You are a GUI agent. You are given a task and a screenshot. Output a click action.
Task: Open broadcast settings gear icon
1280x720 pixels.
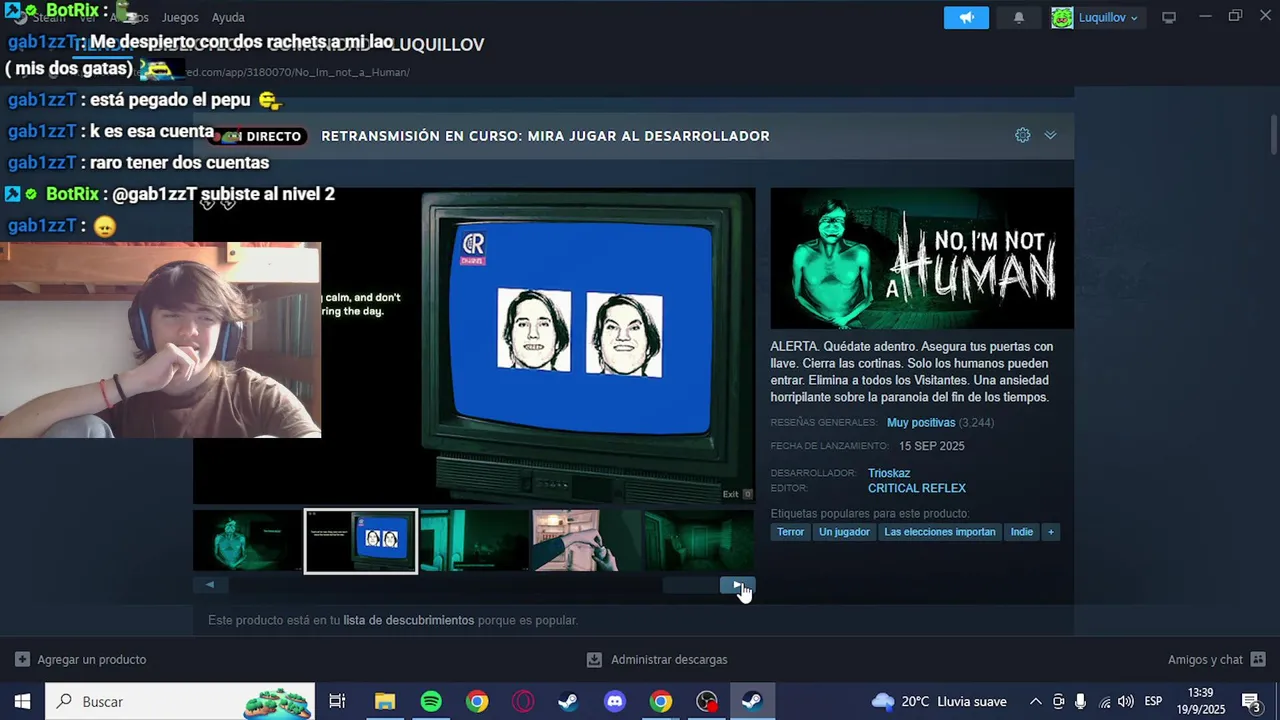click(1022, 135)
